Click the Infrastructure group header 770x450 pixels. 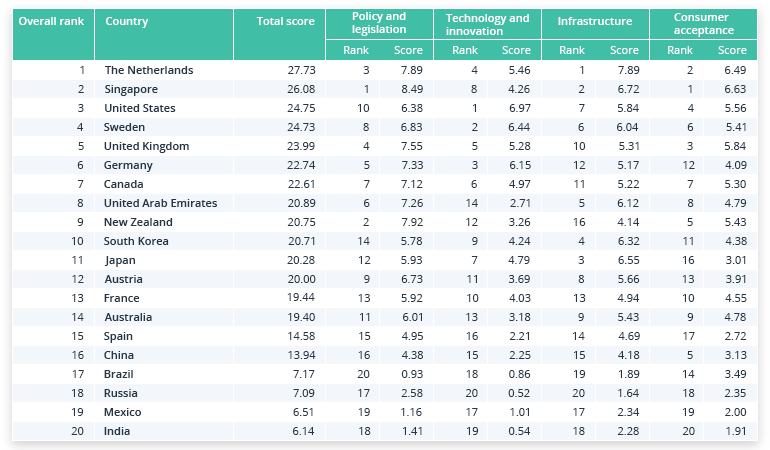point(594,21)
